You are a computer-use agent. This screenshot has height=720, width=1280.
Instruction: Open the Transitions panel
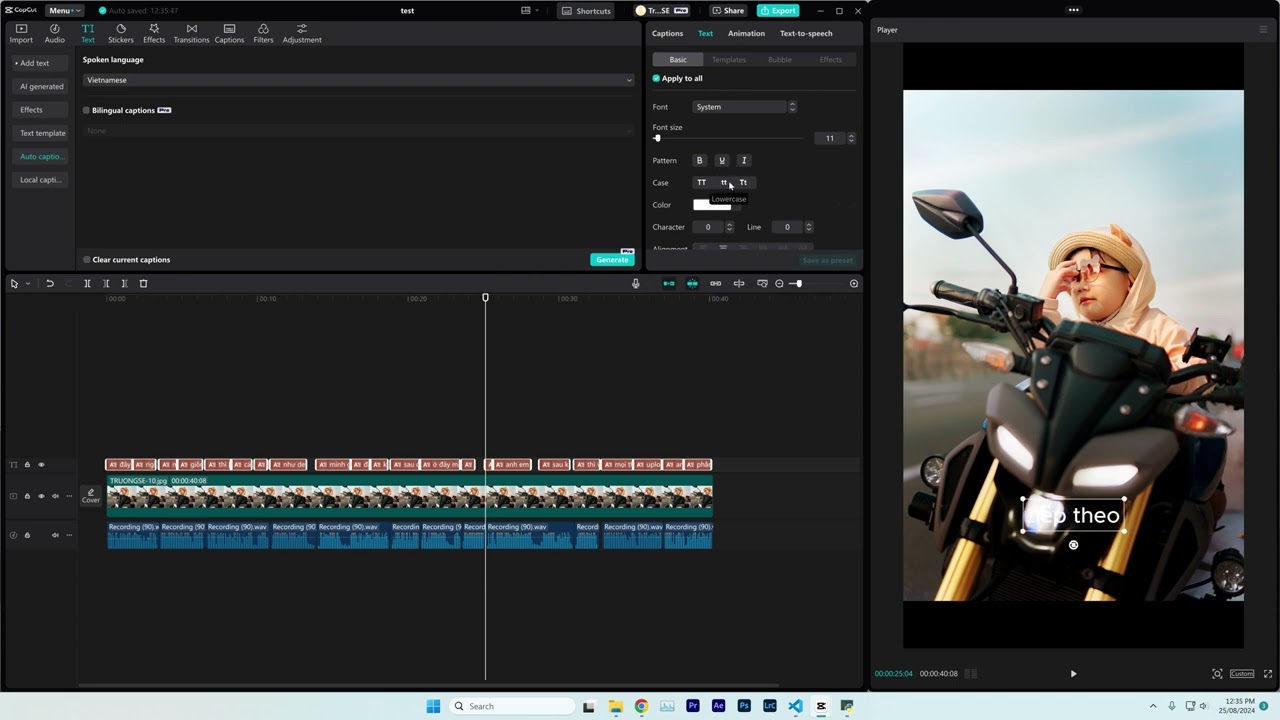tap(191, 34)
